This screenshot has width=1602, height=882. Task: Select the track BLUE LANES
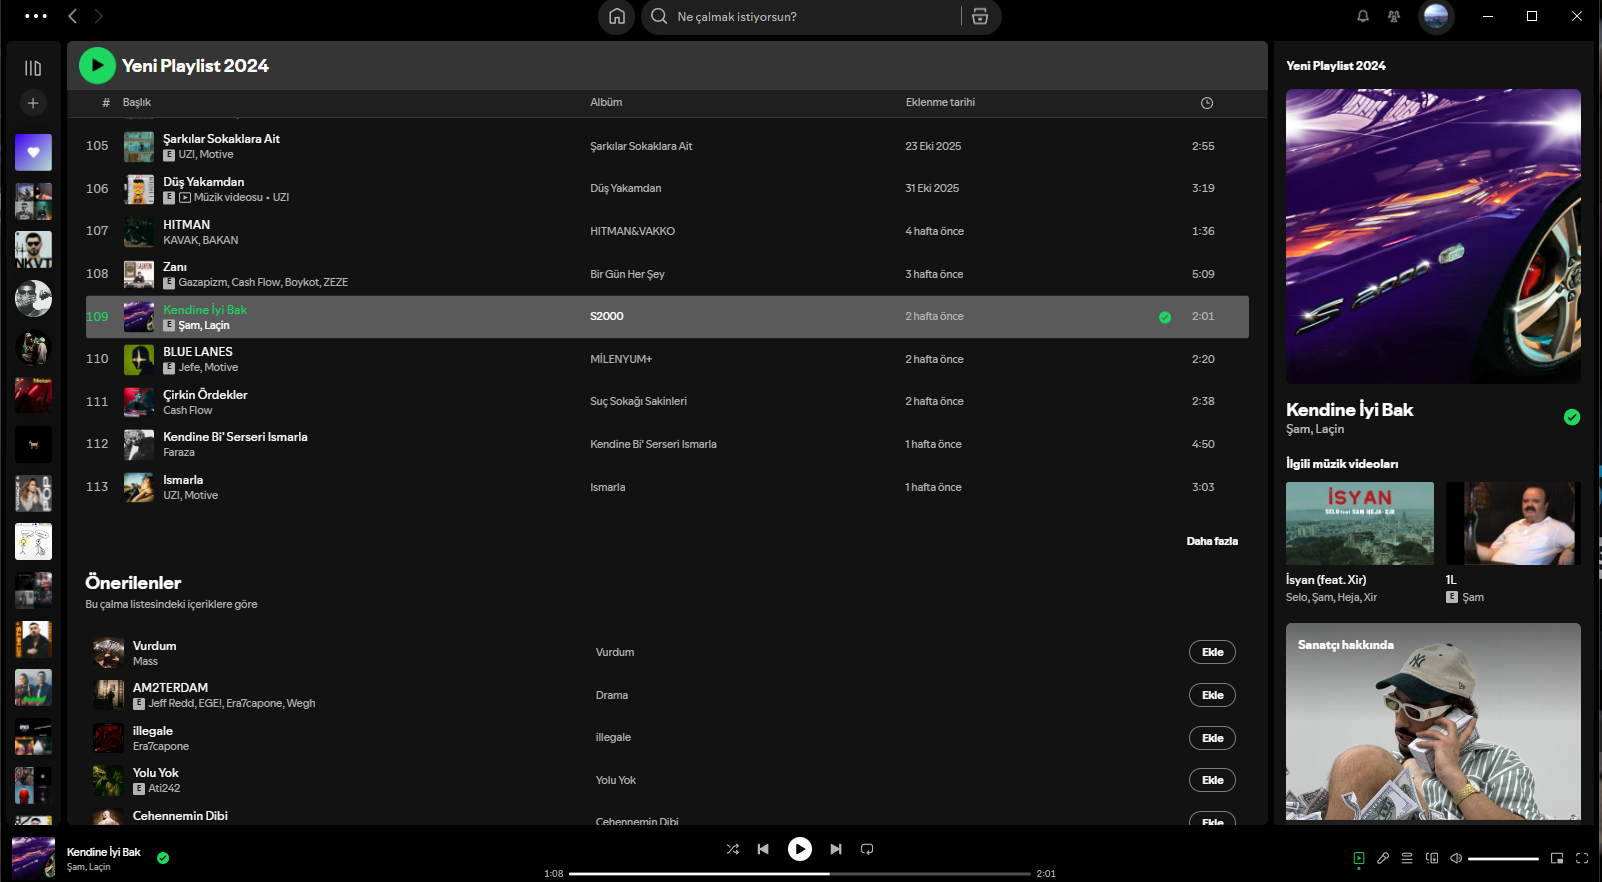coord(198,352)
